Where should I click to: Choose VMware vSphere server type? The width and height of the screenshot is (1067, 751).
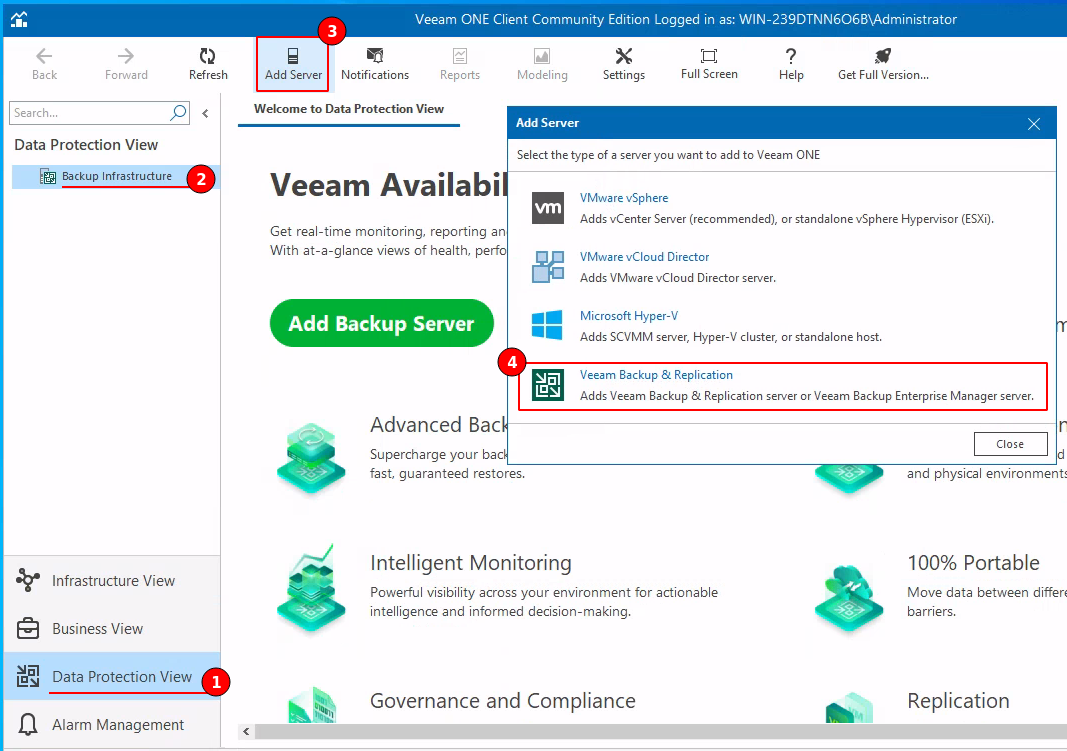(x=624, y=198)
